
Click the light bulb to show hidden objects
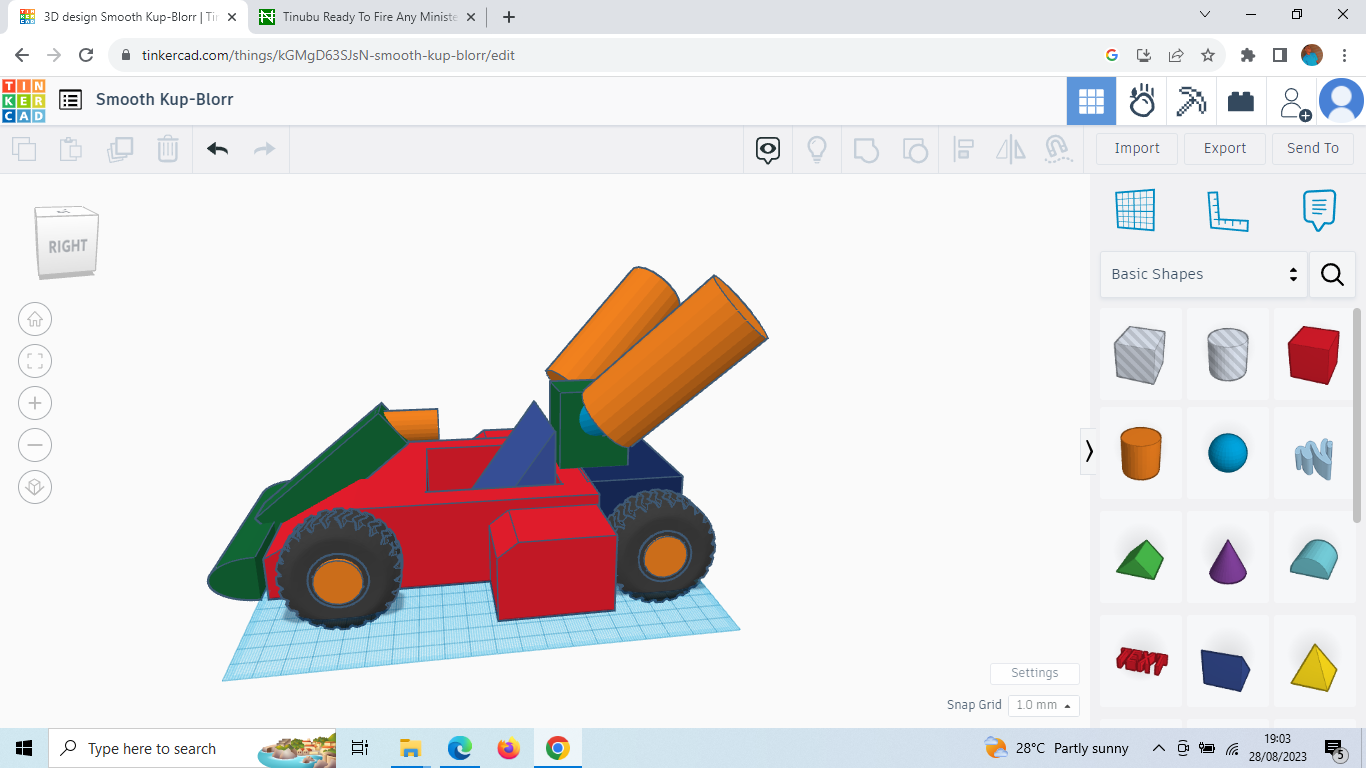[817, 148]
